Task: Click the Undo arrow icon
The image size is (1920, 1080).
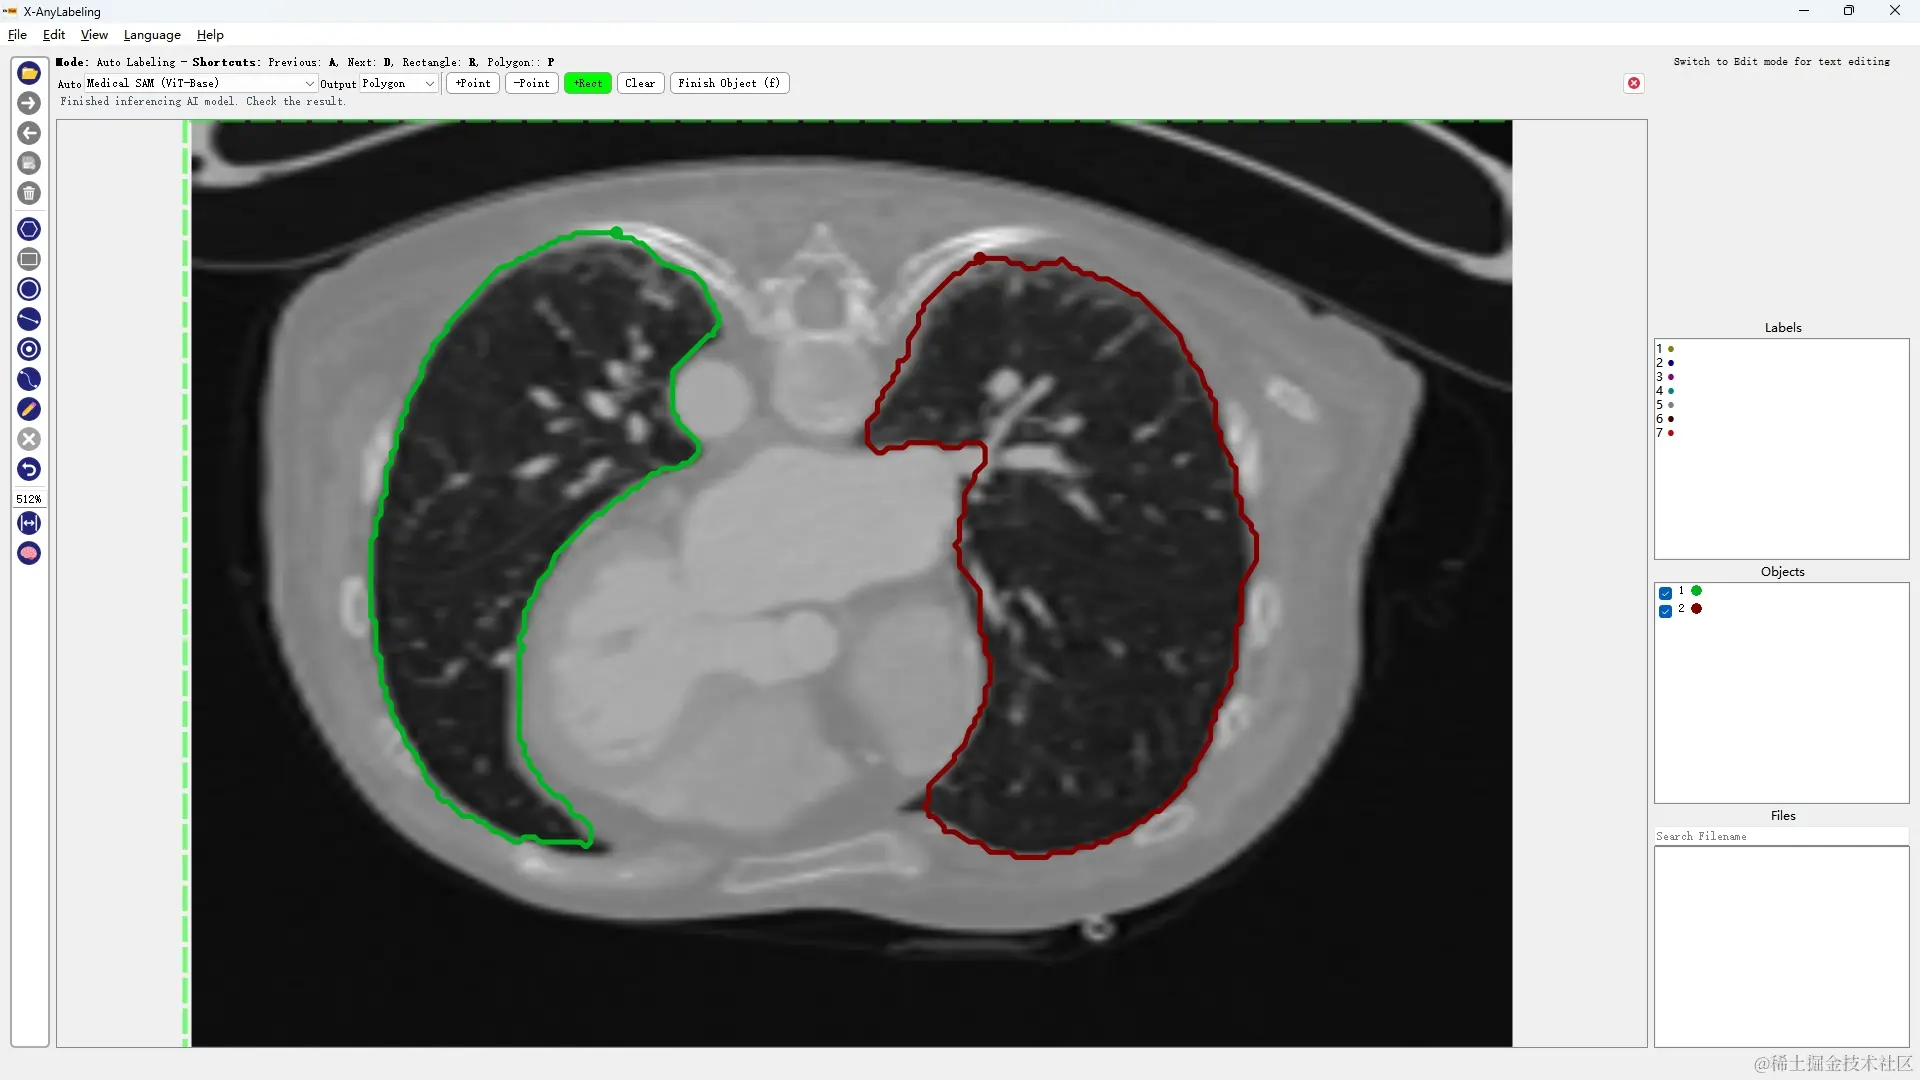Action: click(x=29, y=469)
